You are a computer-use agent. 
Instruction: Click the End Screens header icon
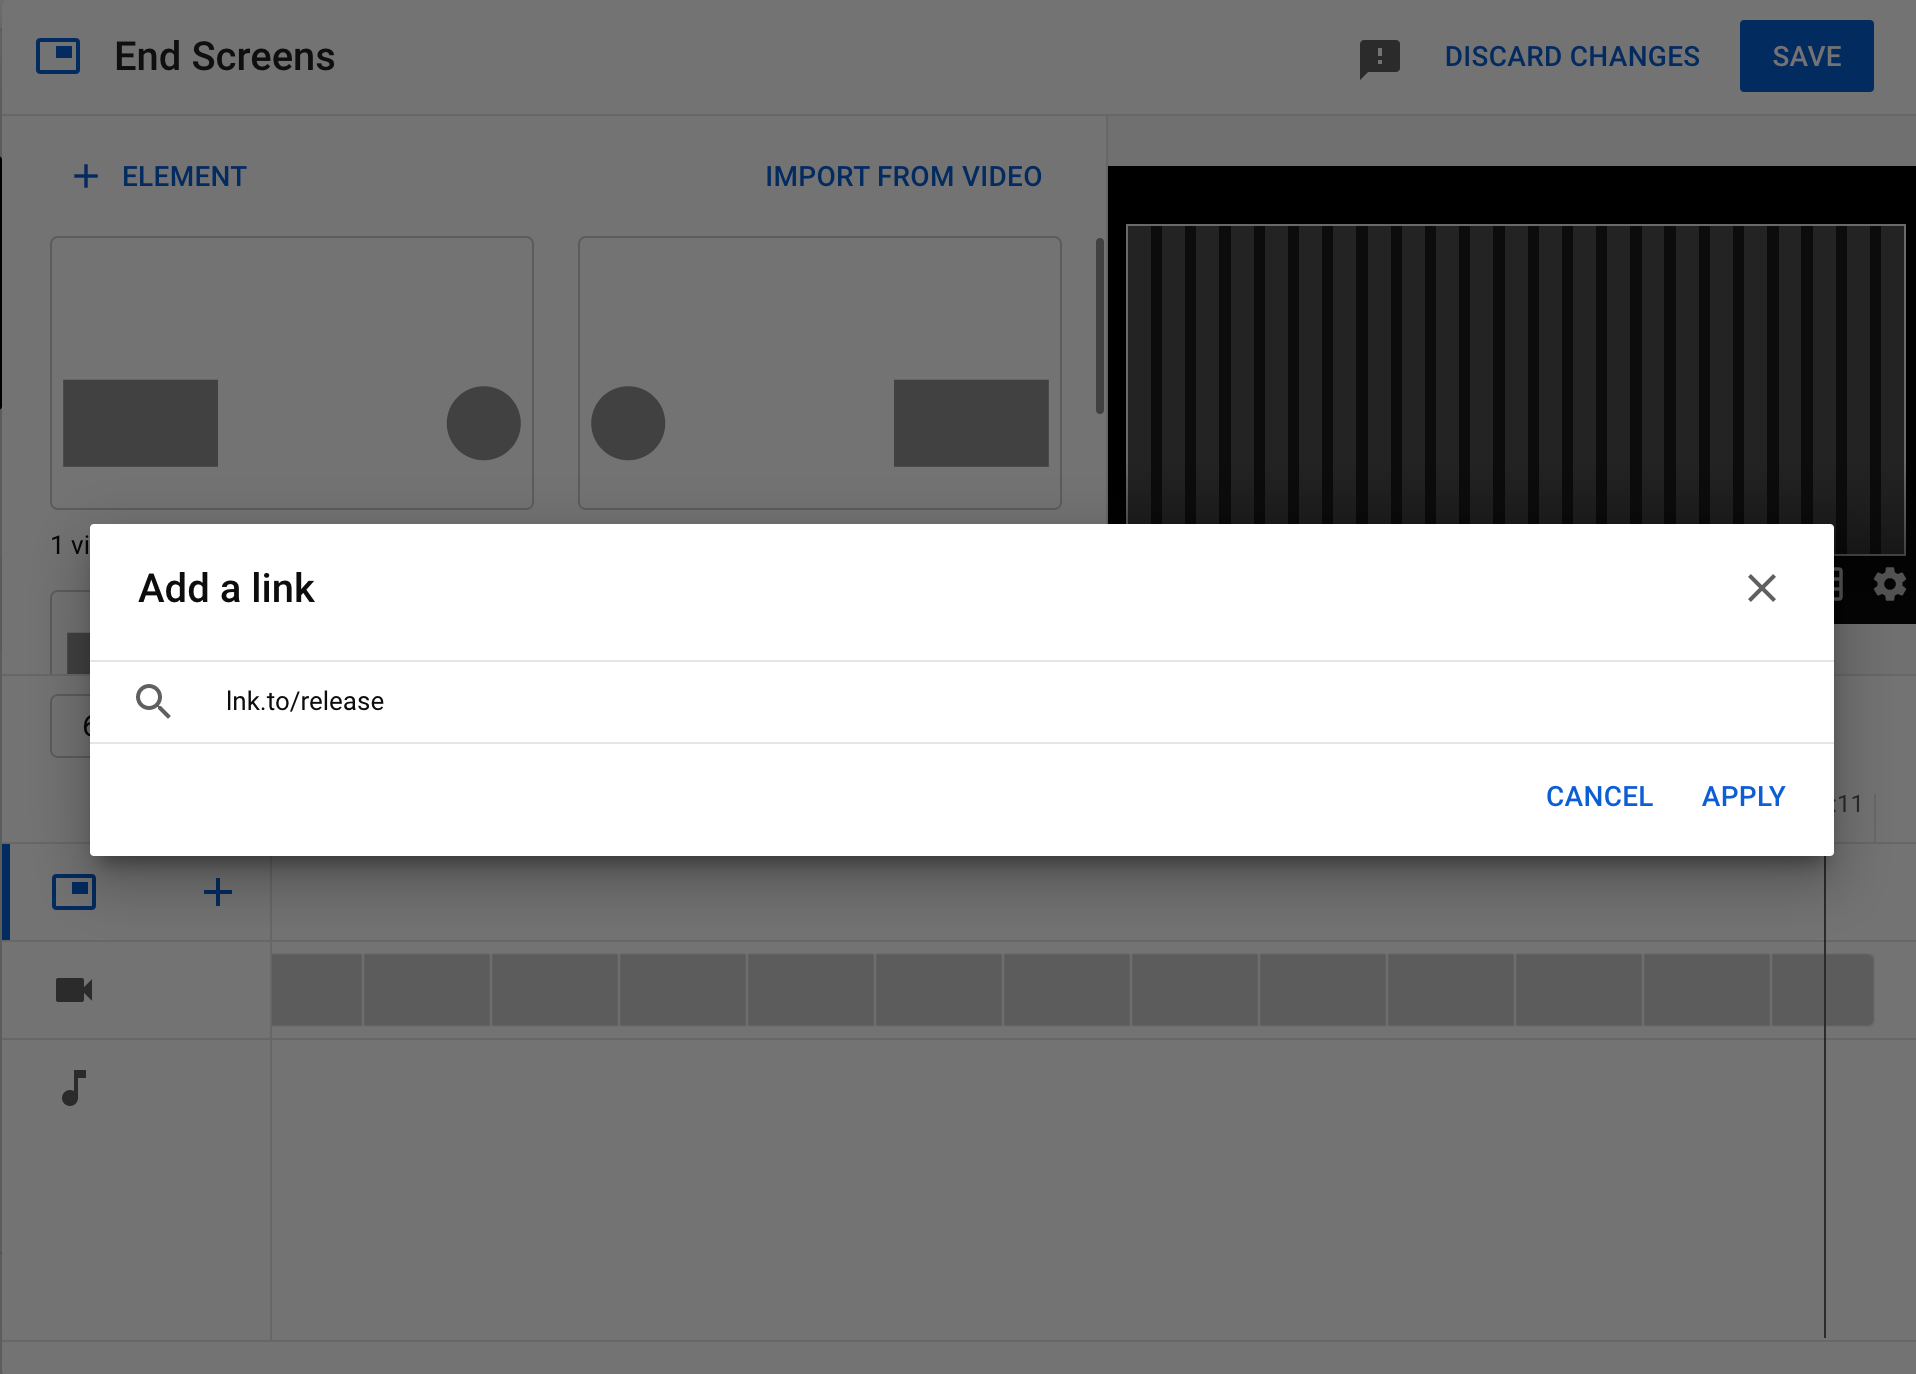point(58,56)
